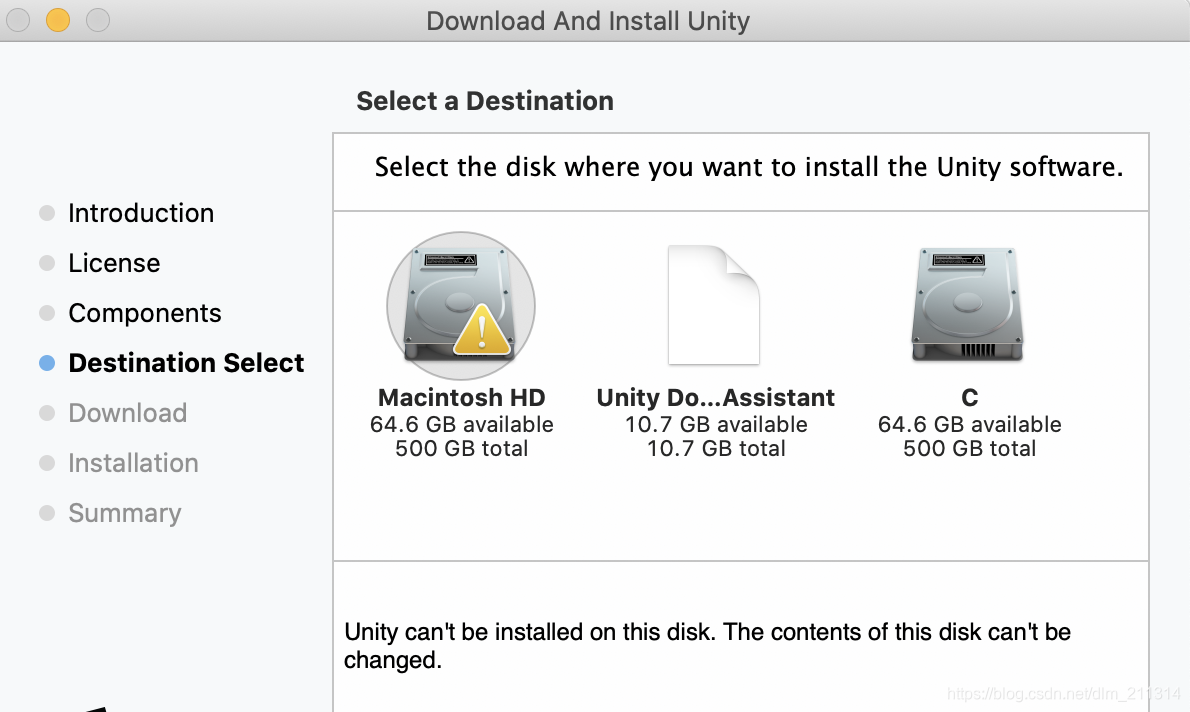Click the blue bullet beside Destination Select

[x=47, y=363]
